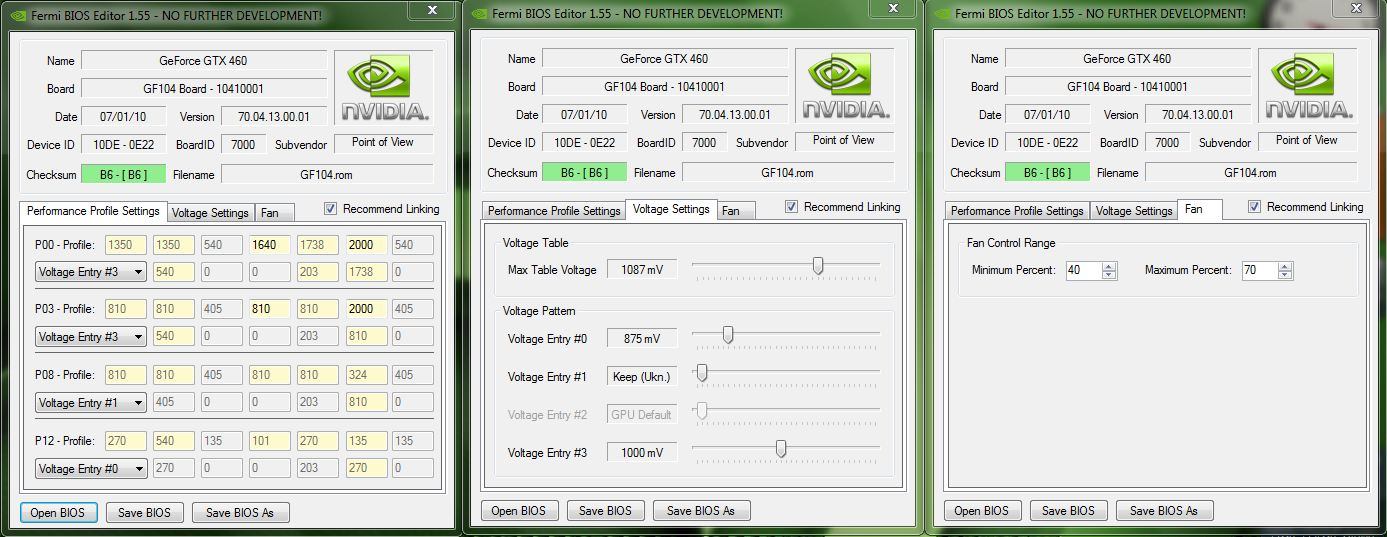Toggle Recommend Linking in the left window
This screenshot has height=537, width=1387.
coord(331,209)
